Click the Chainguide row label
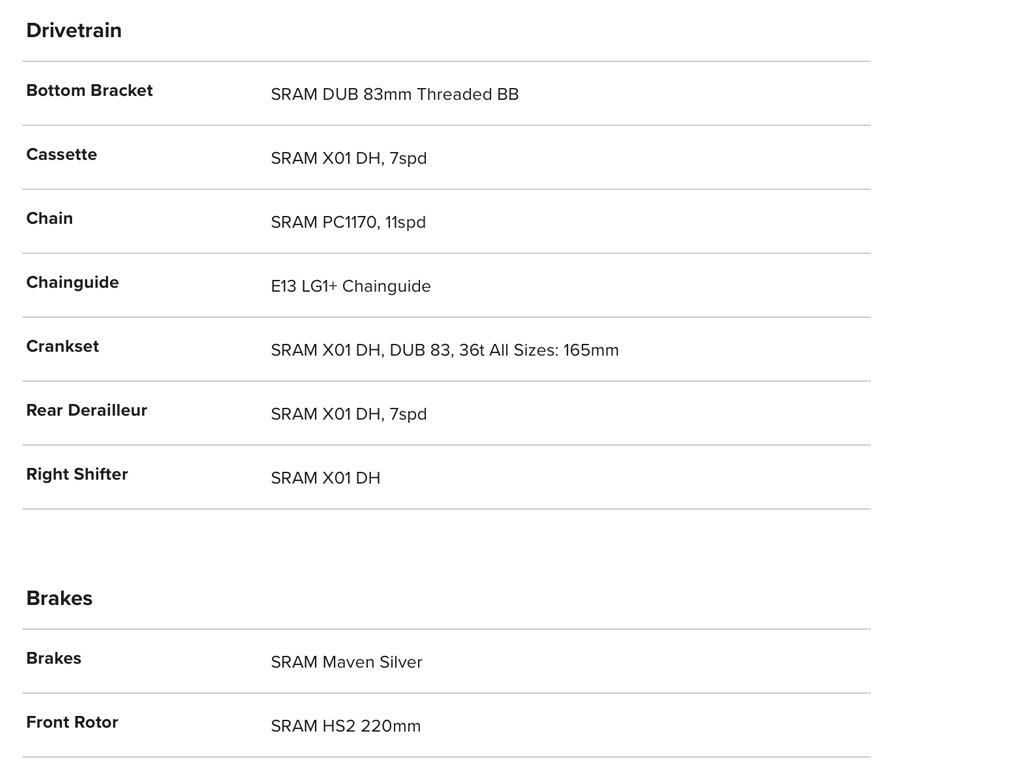This screenshot has width=1024, height=768. pos(72,282)
